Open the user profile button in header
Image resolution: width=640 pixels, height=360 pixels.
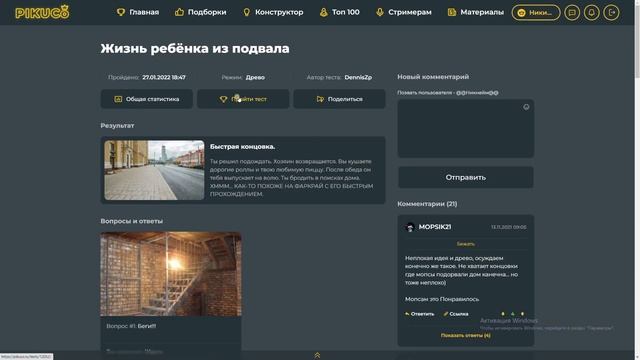(536, 13)
